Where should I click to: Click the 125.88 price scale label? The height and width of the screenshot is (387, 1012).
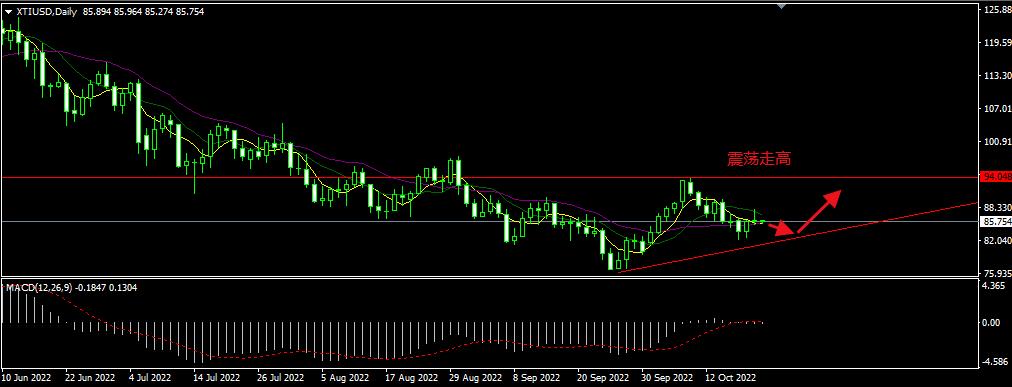point(996,10)
